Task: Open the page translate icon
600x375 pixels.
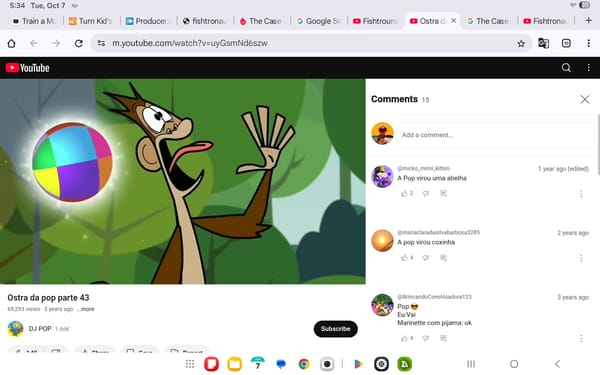Action: tap(543, 43)
